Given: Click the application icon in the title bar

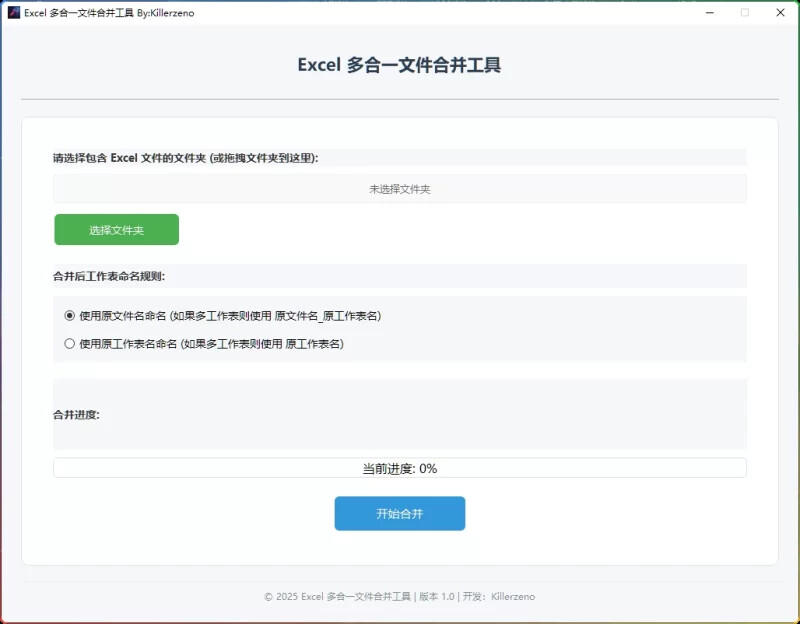Looking at the screenshot, I should [13, 13].
